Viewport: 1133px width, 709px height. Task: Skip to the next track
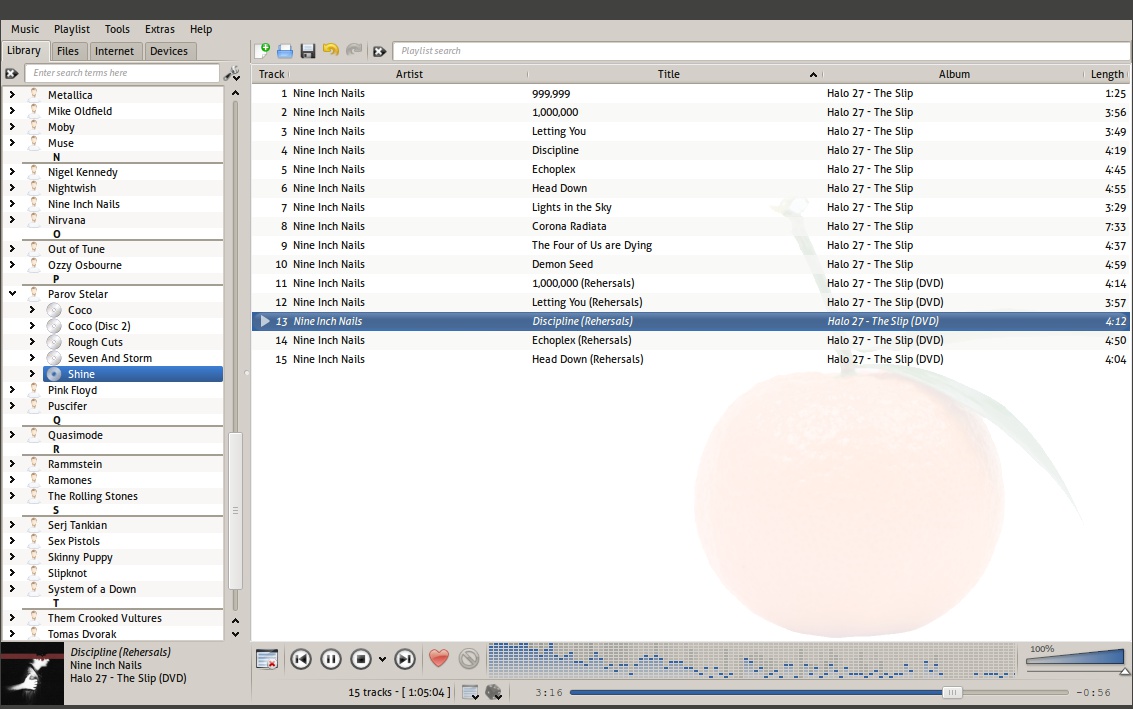(x=405, y=659)
